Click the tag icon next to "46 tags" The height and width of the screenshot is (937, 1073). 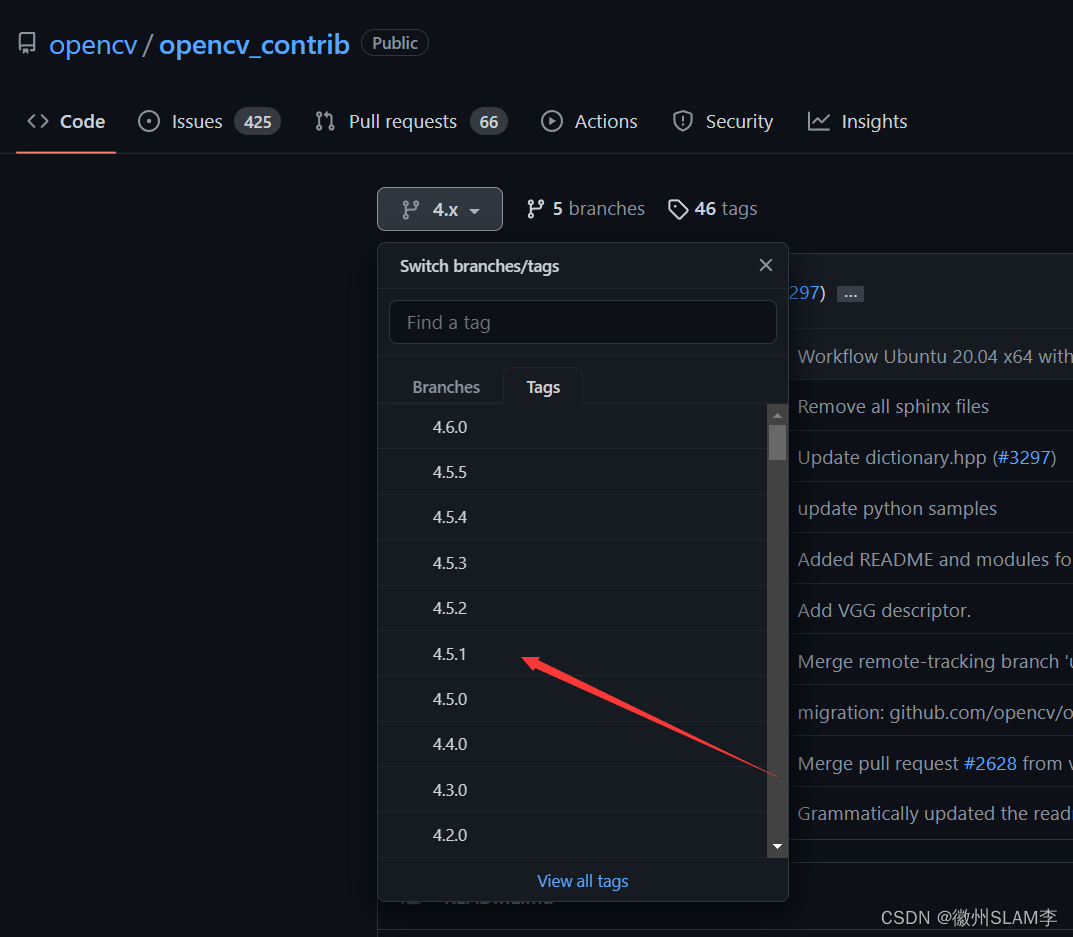680,208
